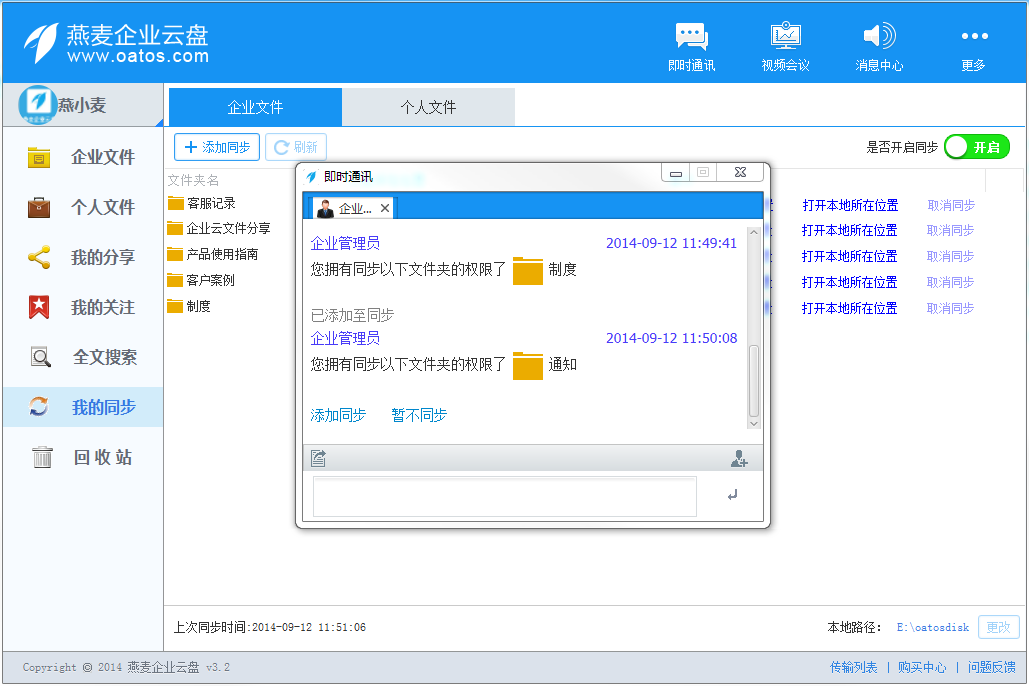Close the 企业 chat conversation tab
The image size is (1029, 686).
tap(385, 209)
